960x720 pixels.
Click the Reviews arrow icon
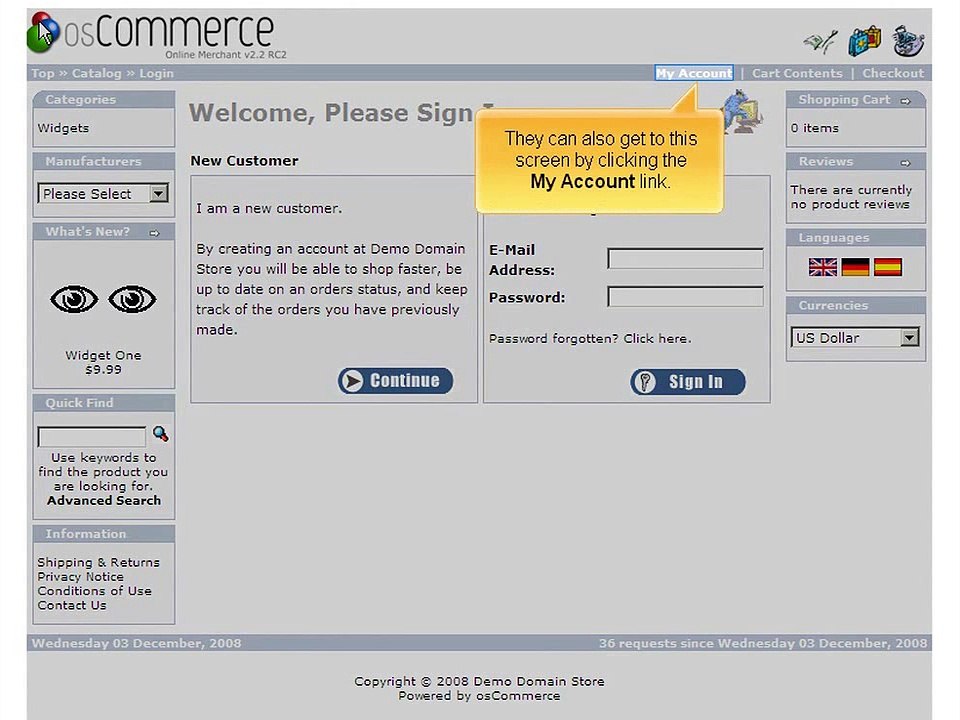pyautogui.click(x=905, y=163)
